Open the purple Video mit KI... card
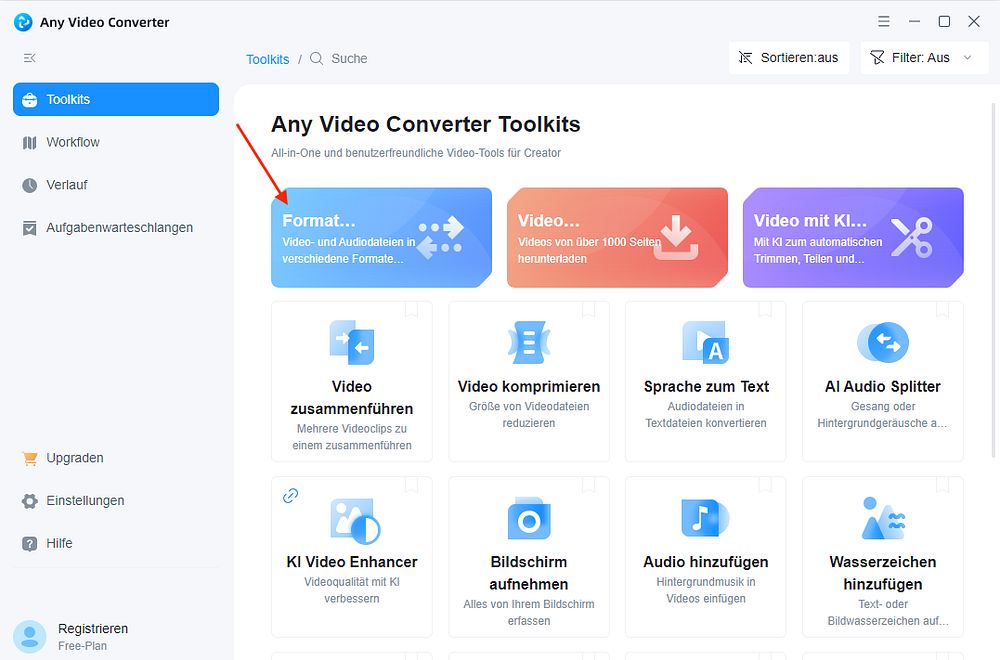The width and height of the screenshot is (1000, 660). tap(853, 237)
